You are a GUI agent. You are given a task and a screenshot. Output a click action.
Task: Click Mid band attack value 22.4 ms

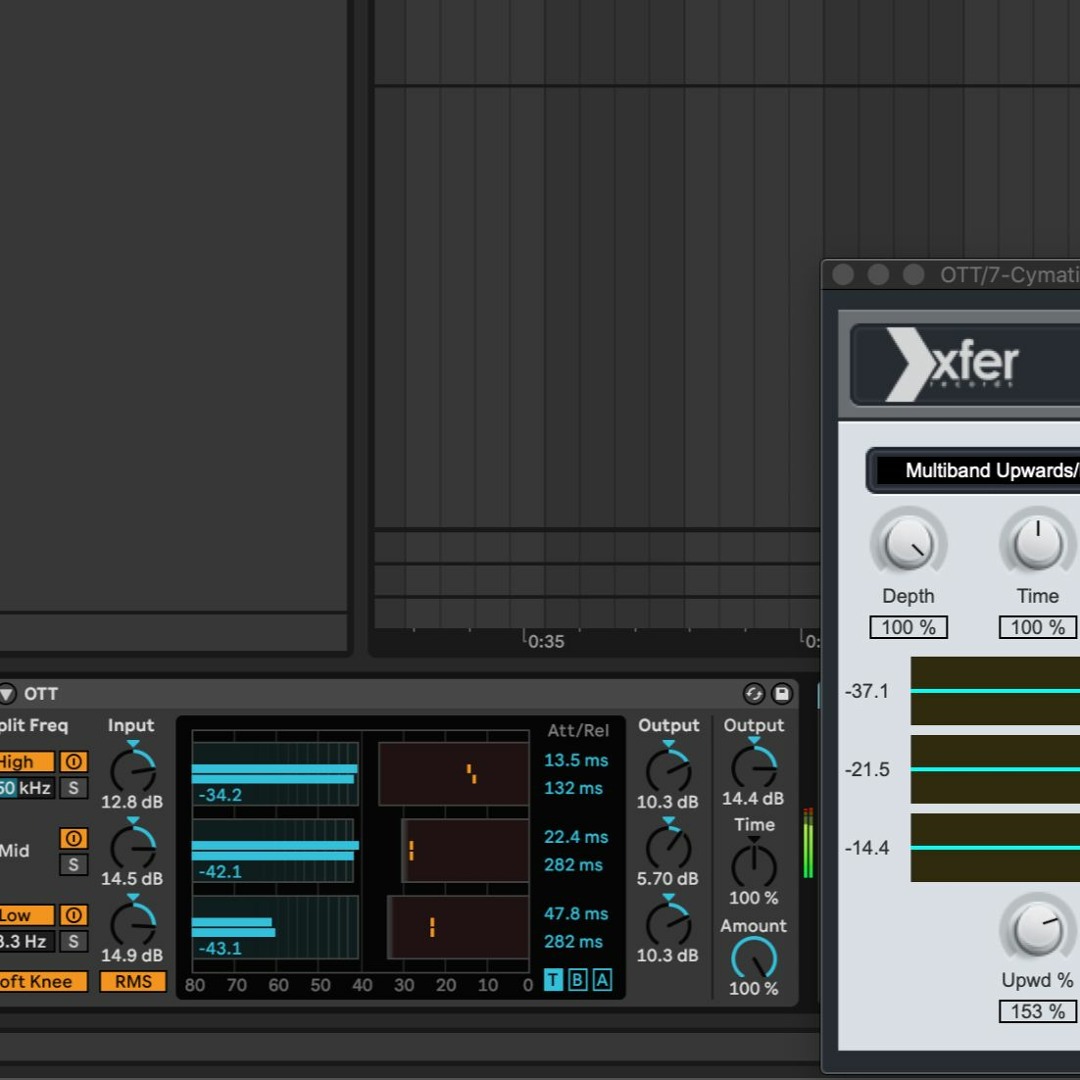(x=576, y=837)
